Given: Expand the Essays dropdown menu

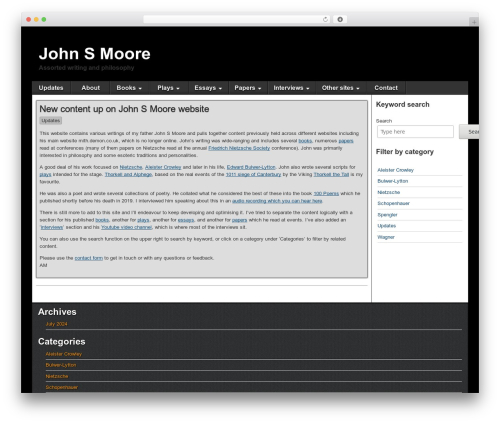Looking at the screenshot, I should 208,88.
